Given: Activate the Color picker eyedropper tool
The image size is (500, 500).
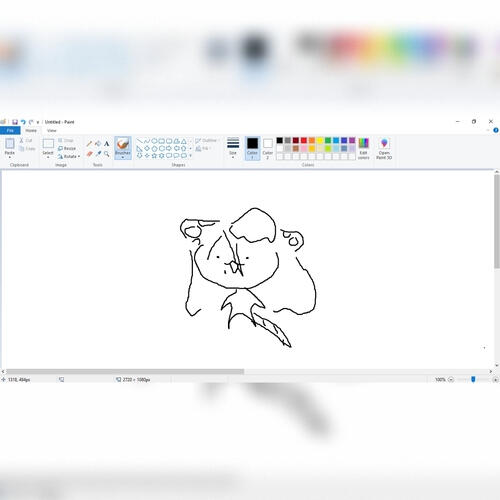Looking at the screenshot, I should (98, 154).
